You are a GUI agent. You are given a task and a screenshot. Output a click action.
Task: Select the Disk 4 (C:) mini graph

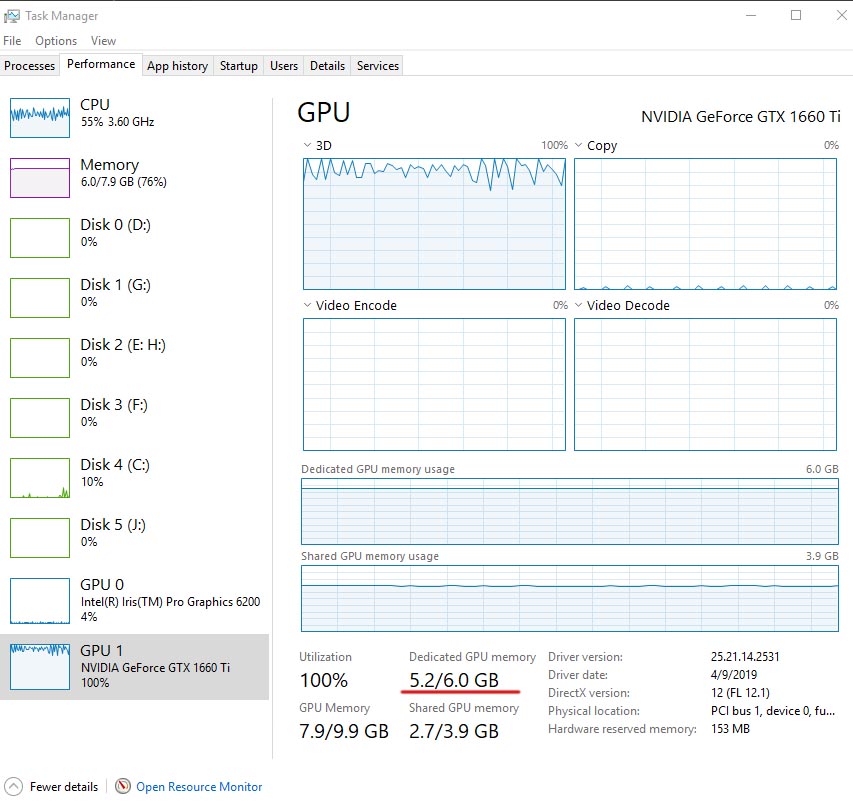coord(40,478)
